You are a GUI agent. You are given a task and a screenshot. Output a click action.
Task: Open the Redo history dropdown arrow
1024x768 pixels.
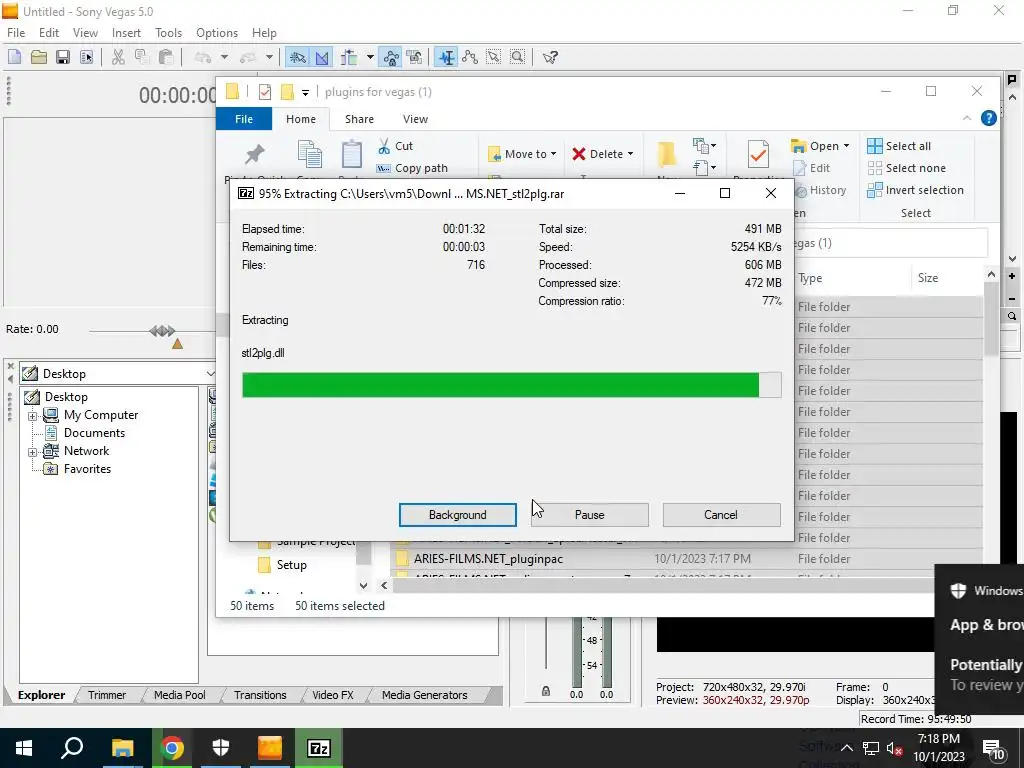[269, 57]
